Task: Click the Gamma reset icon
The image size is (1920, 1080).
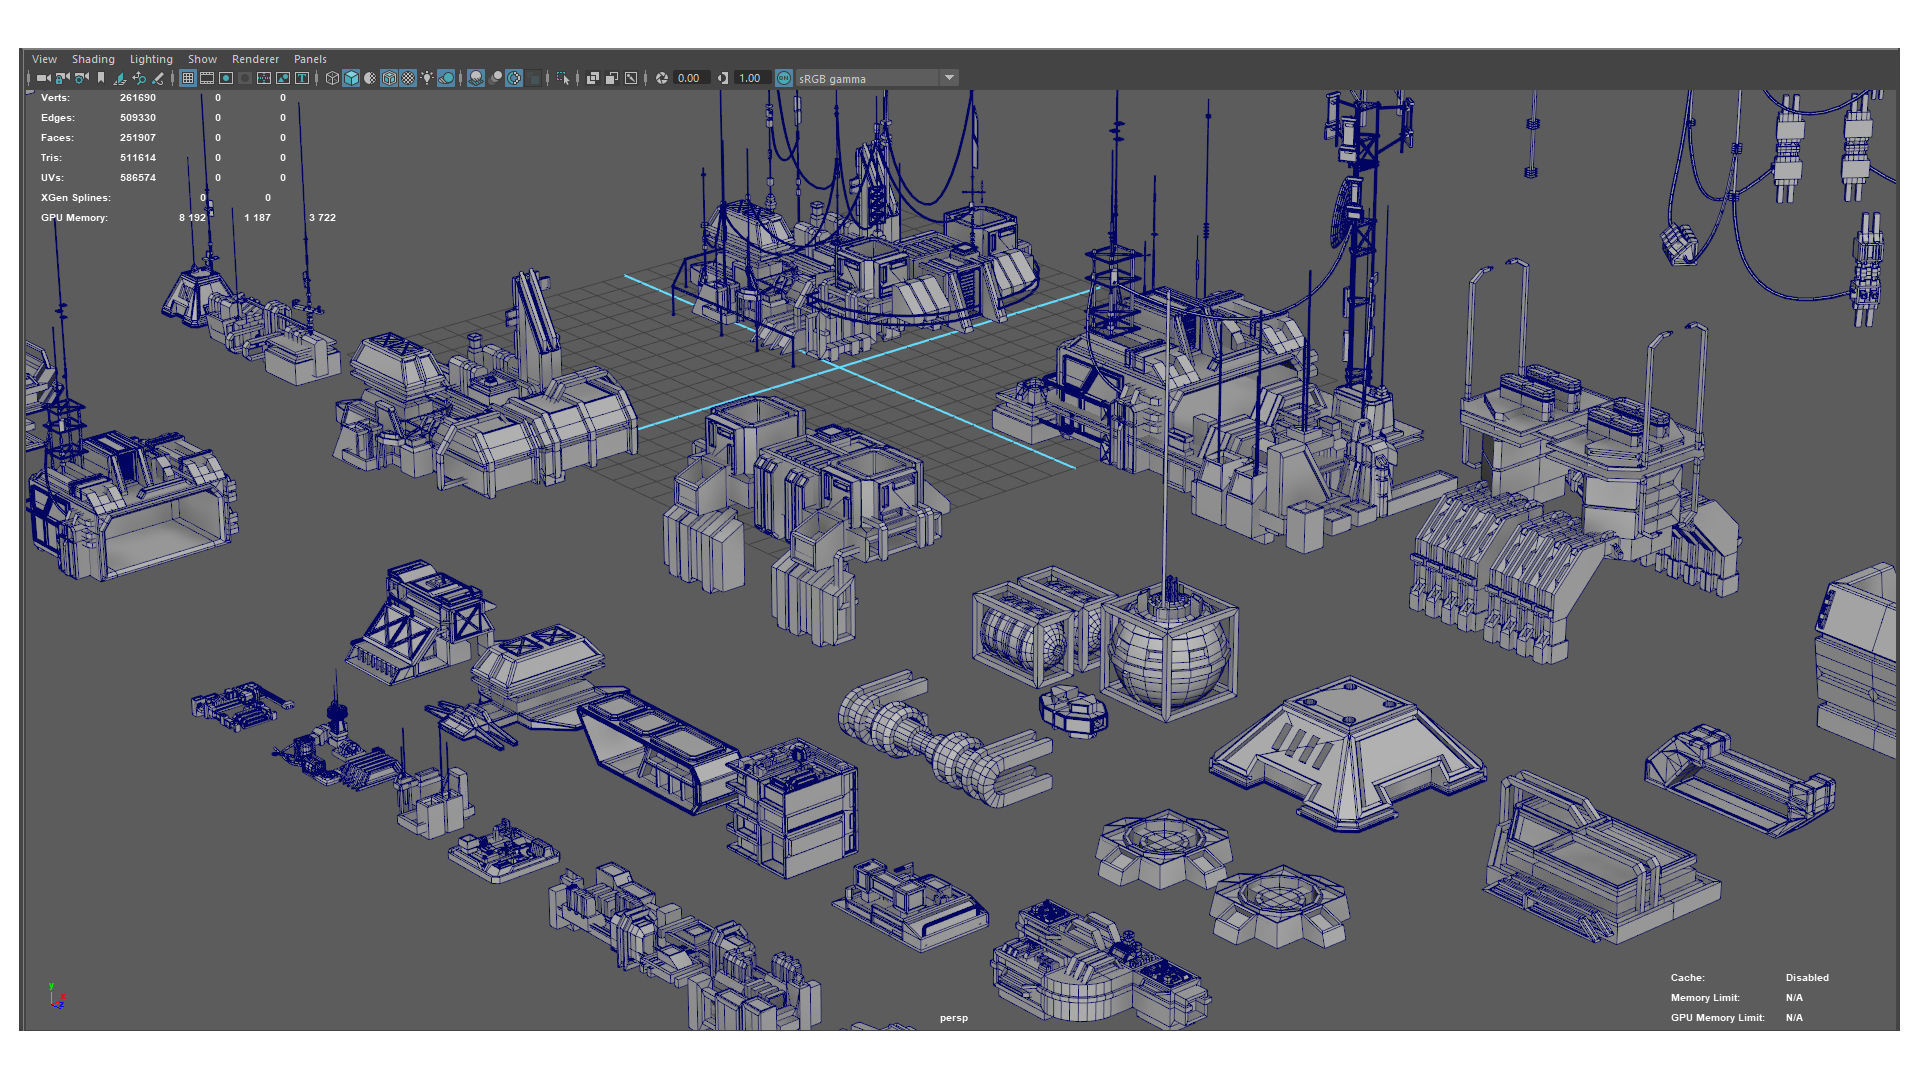Action: 723,78
